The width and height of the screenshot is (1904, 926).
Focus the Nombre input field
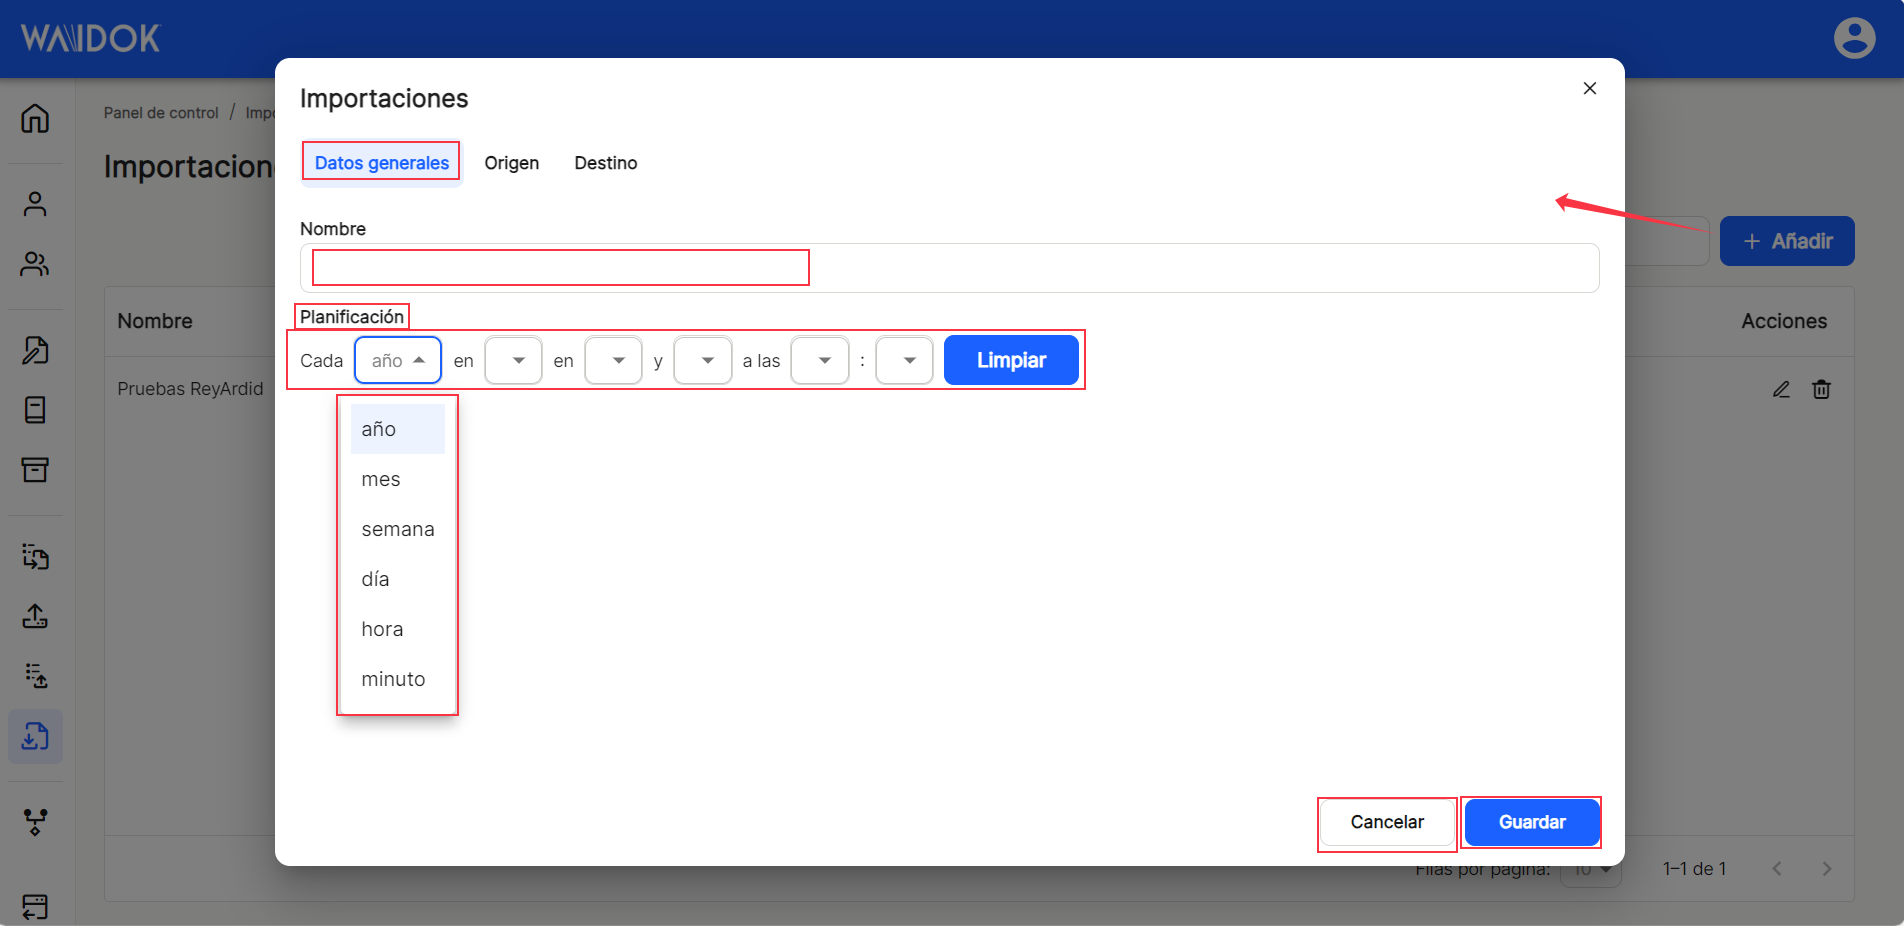pyautogui.click(x=949, y=268)
